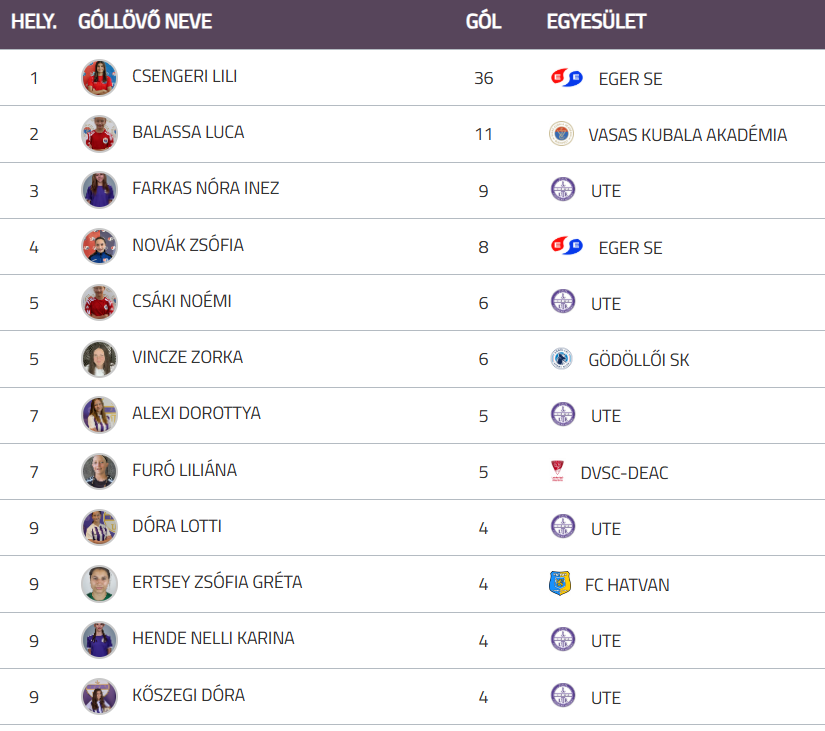
Task: Open Furó Liliána player name link
Action: (x=184, y=470)
